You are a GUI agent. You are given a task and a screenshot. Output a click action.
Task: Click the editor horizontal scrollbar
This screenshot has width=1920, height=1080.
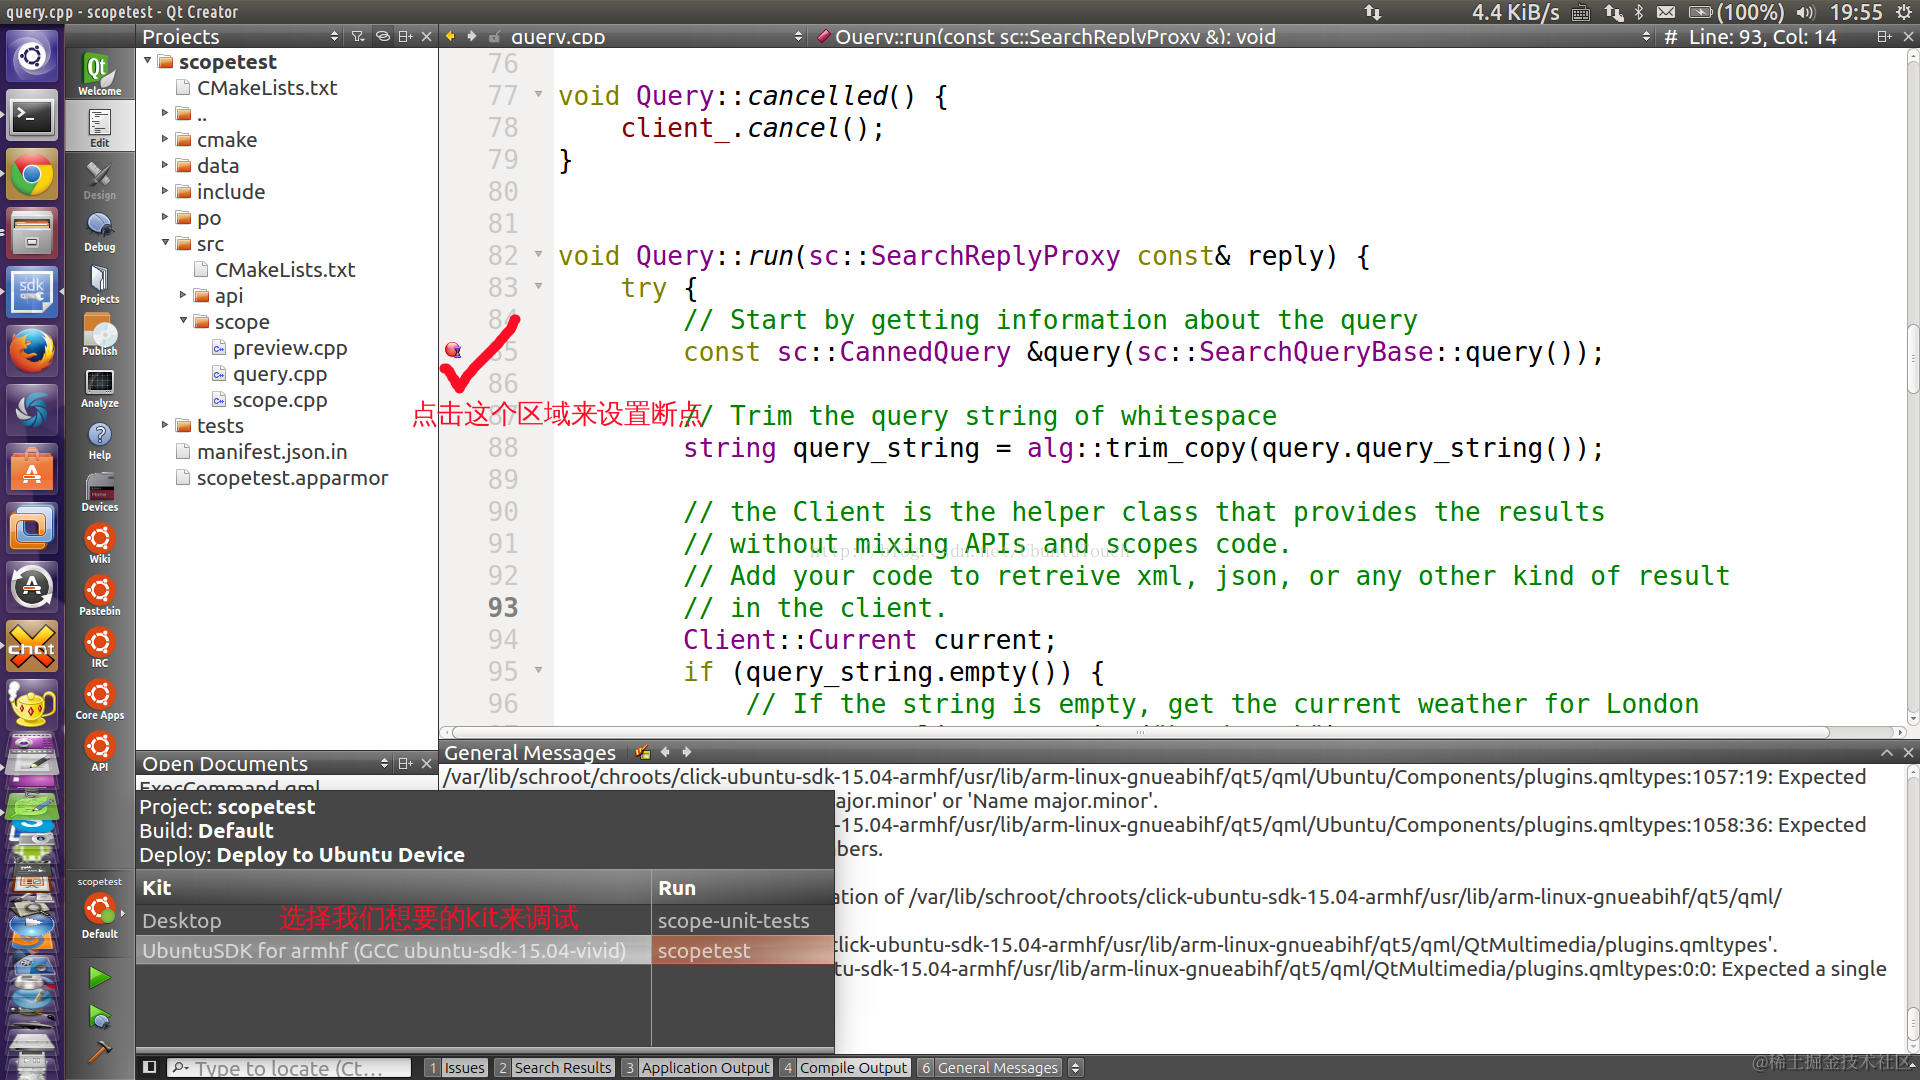point(1140,732)
